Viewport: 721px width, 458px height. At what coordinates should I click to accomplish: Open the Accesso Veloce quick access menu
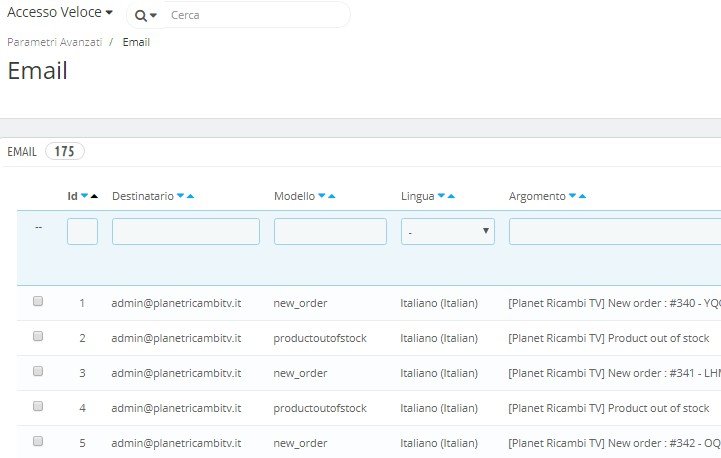[60, 12]
